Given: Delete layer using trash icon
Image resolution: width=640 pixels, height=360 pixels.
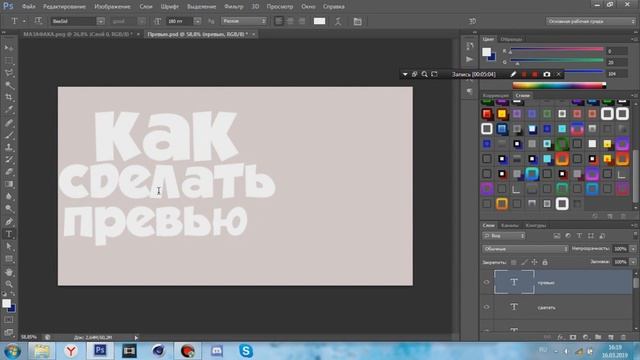Looking at the screenshot, I should (x=623, y=337).
